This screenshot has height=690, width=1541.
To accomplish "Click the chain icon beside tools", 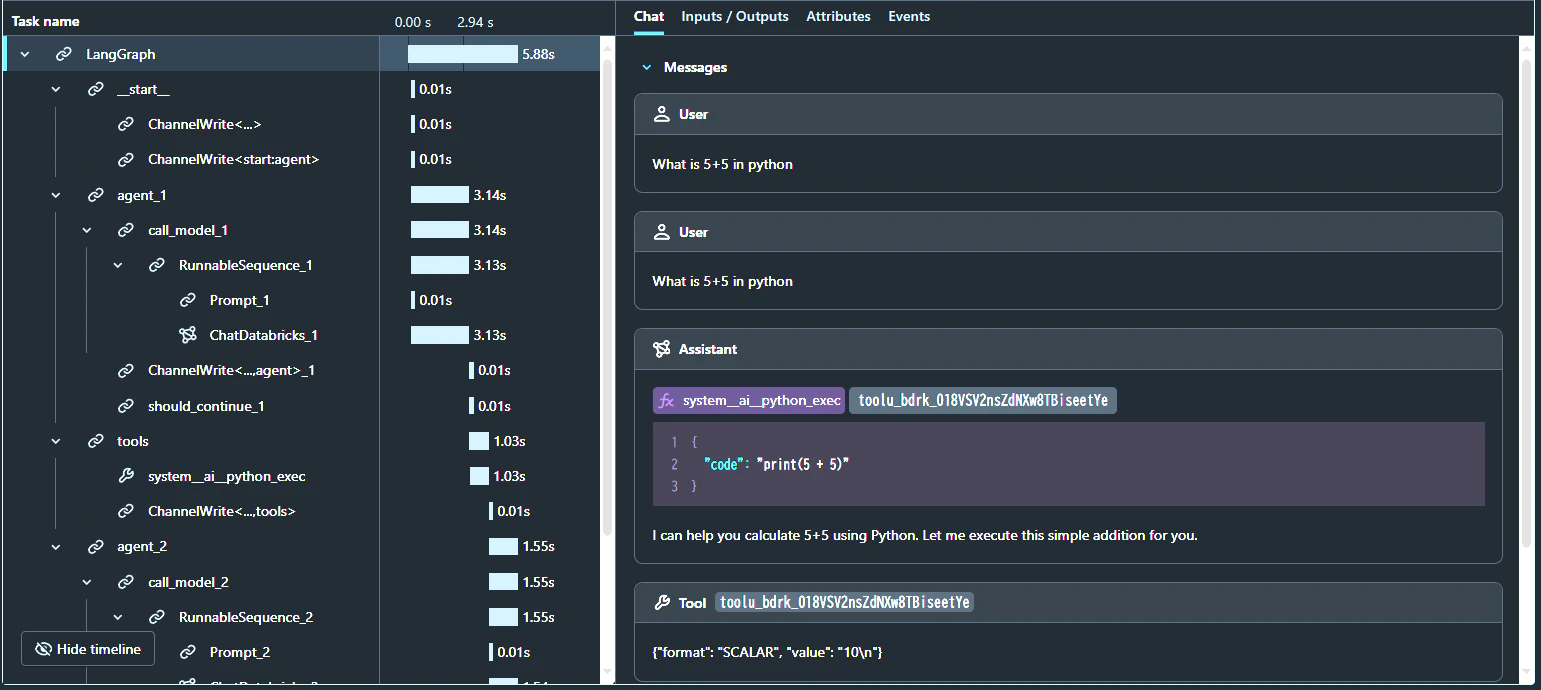I will point(95,441).
